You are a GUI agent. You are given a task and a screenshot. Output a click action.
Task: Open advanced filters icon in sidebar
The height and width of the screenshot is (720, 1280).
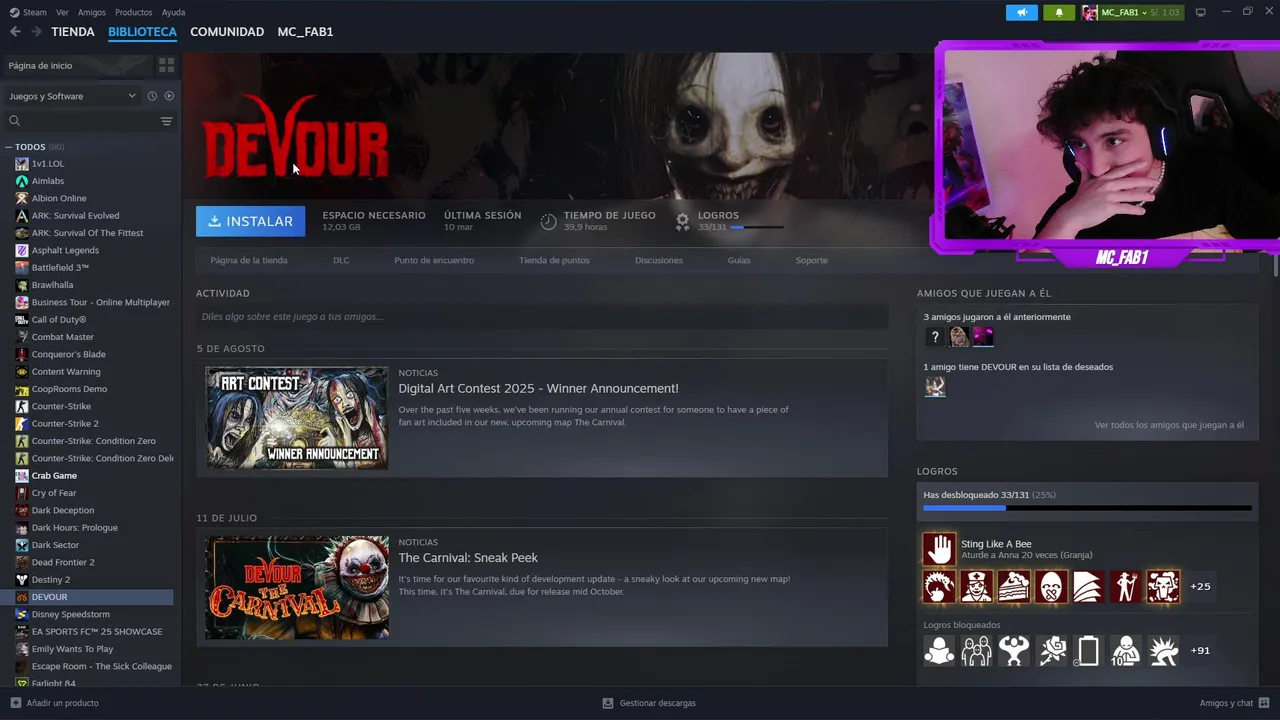click(x=166, y=121)
